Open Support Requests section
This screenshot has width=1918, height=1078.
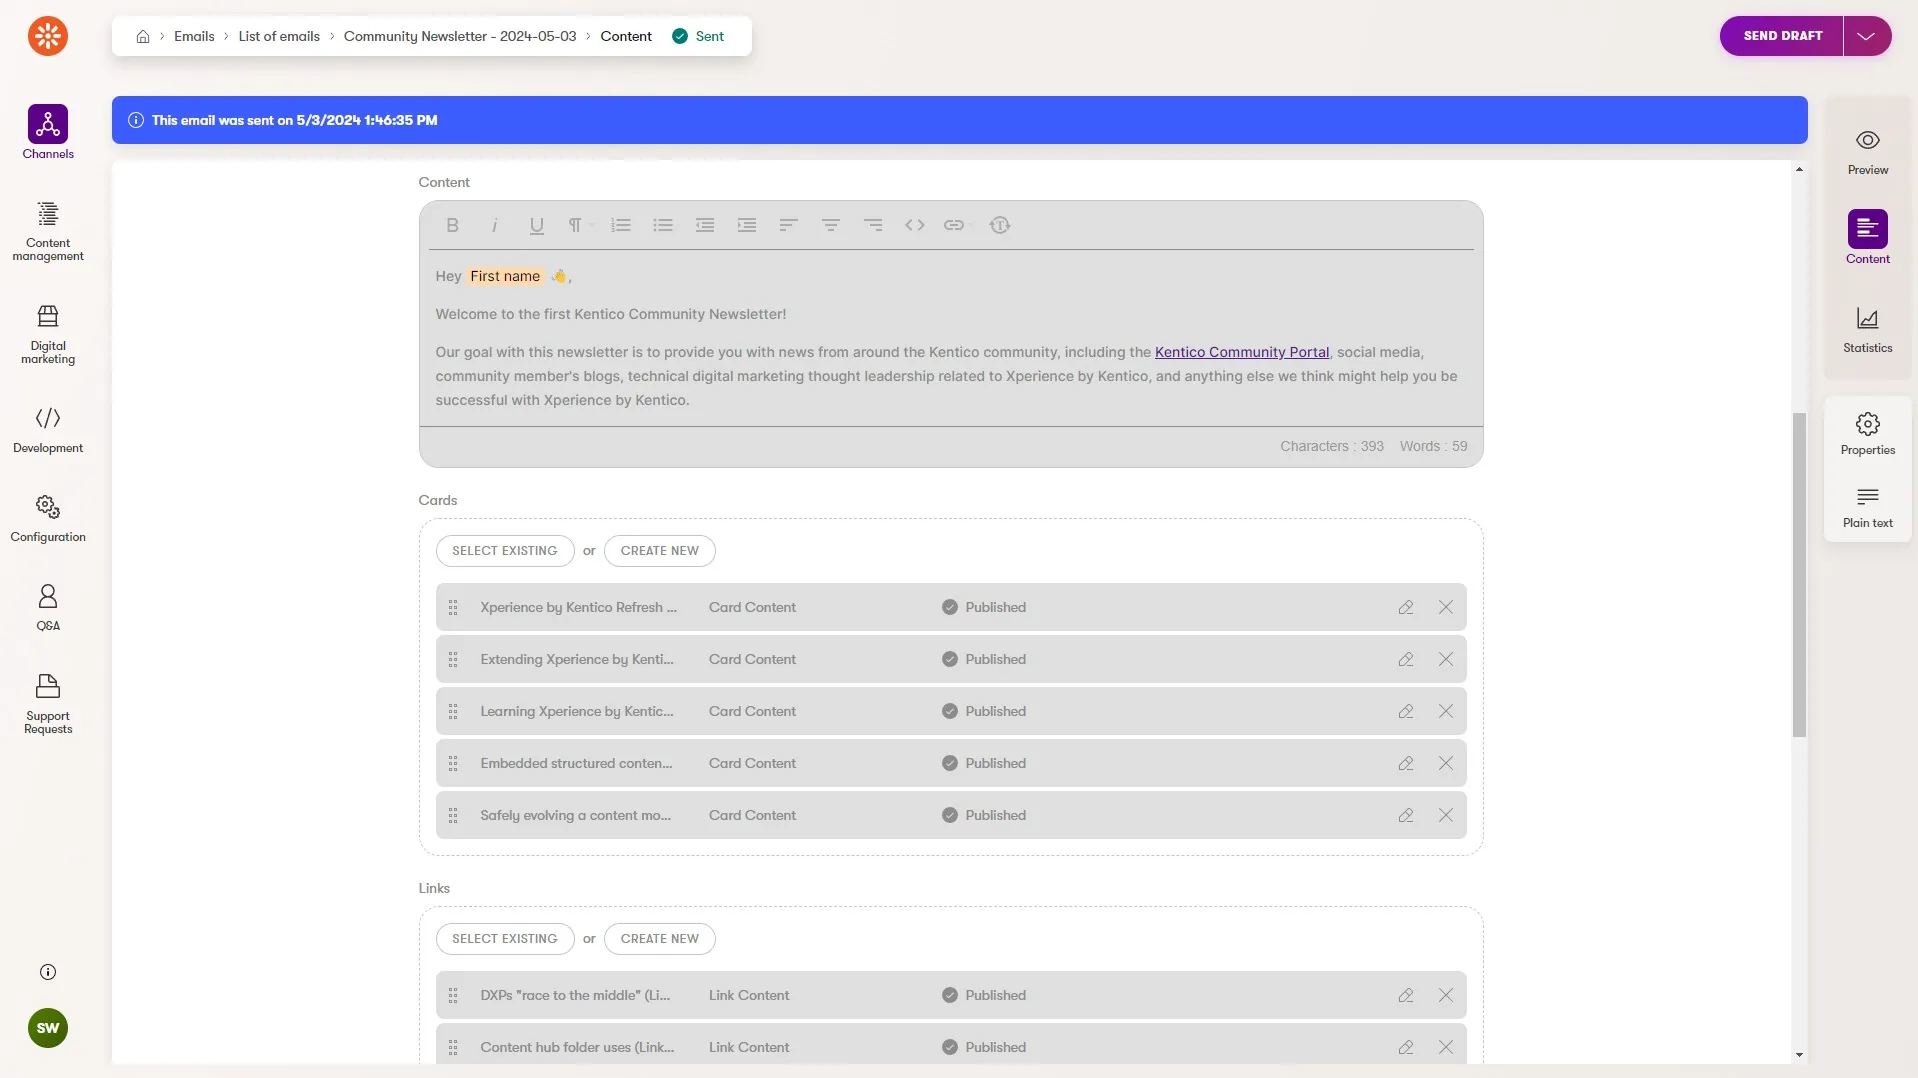point(48,704)
